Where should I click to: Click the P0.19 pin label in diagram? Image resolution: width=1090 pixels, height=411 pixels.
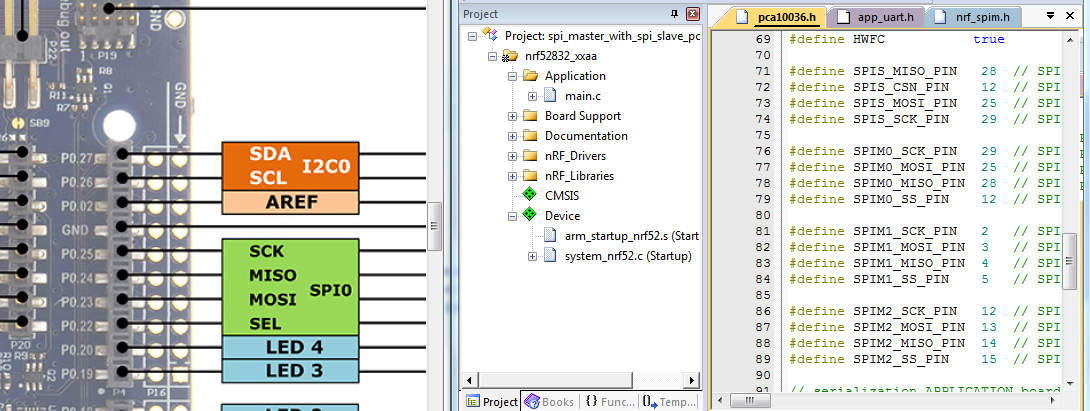pyautogui.click(x=76, y=372)
